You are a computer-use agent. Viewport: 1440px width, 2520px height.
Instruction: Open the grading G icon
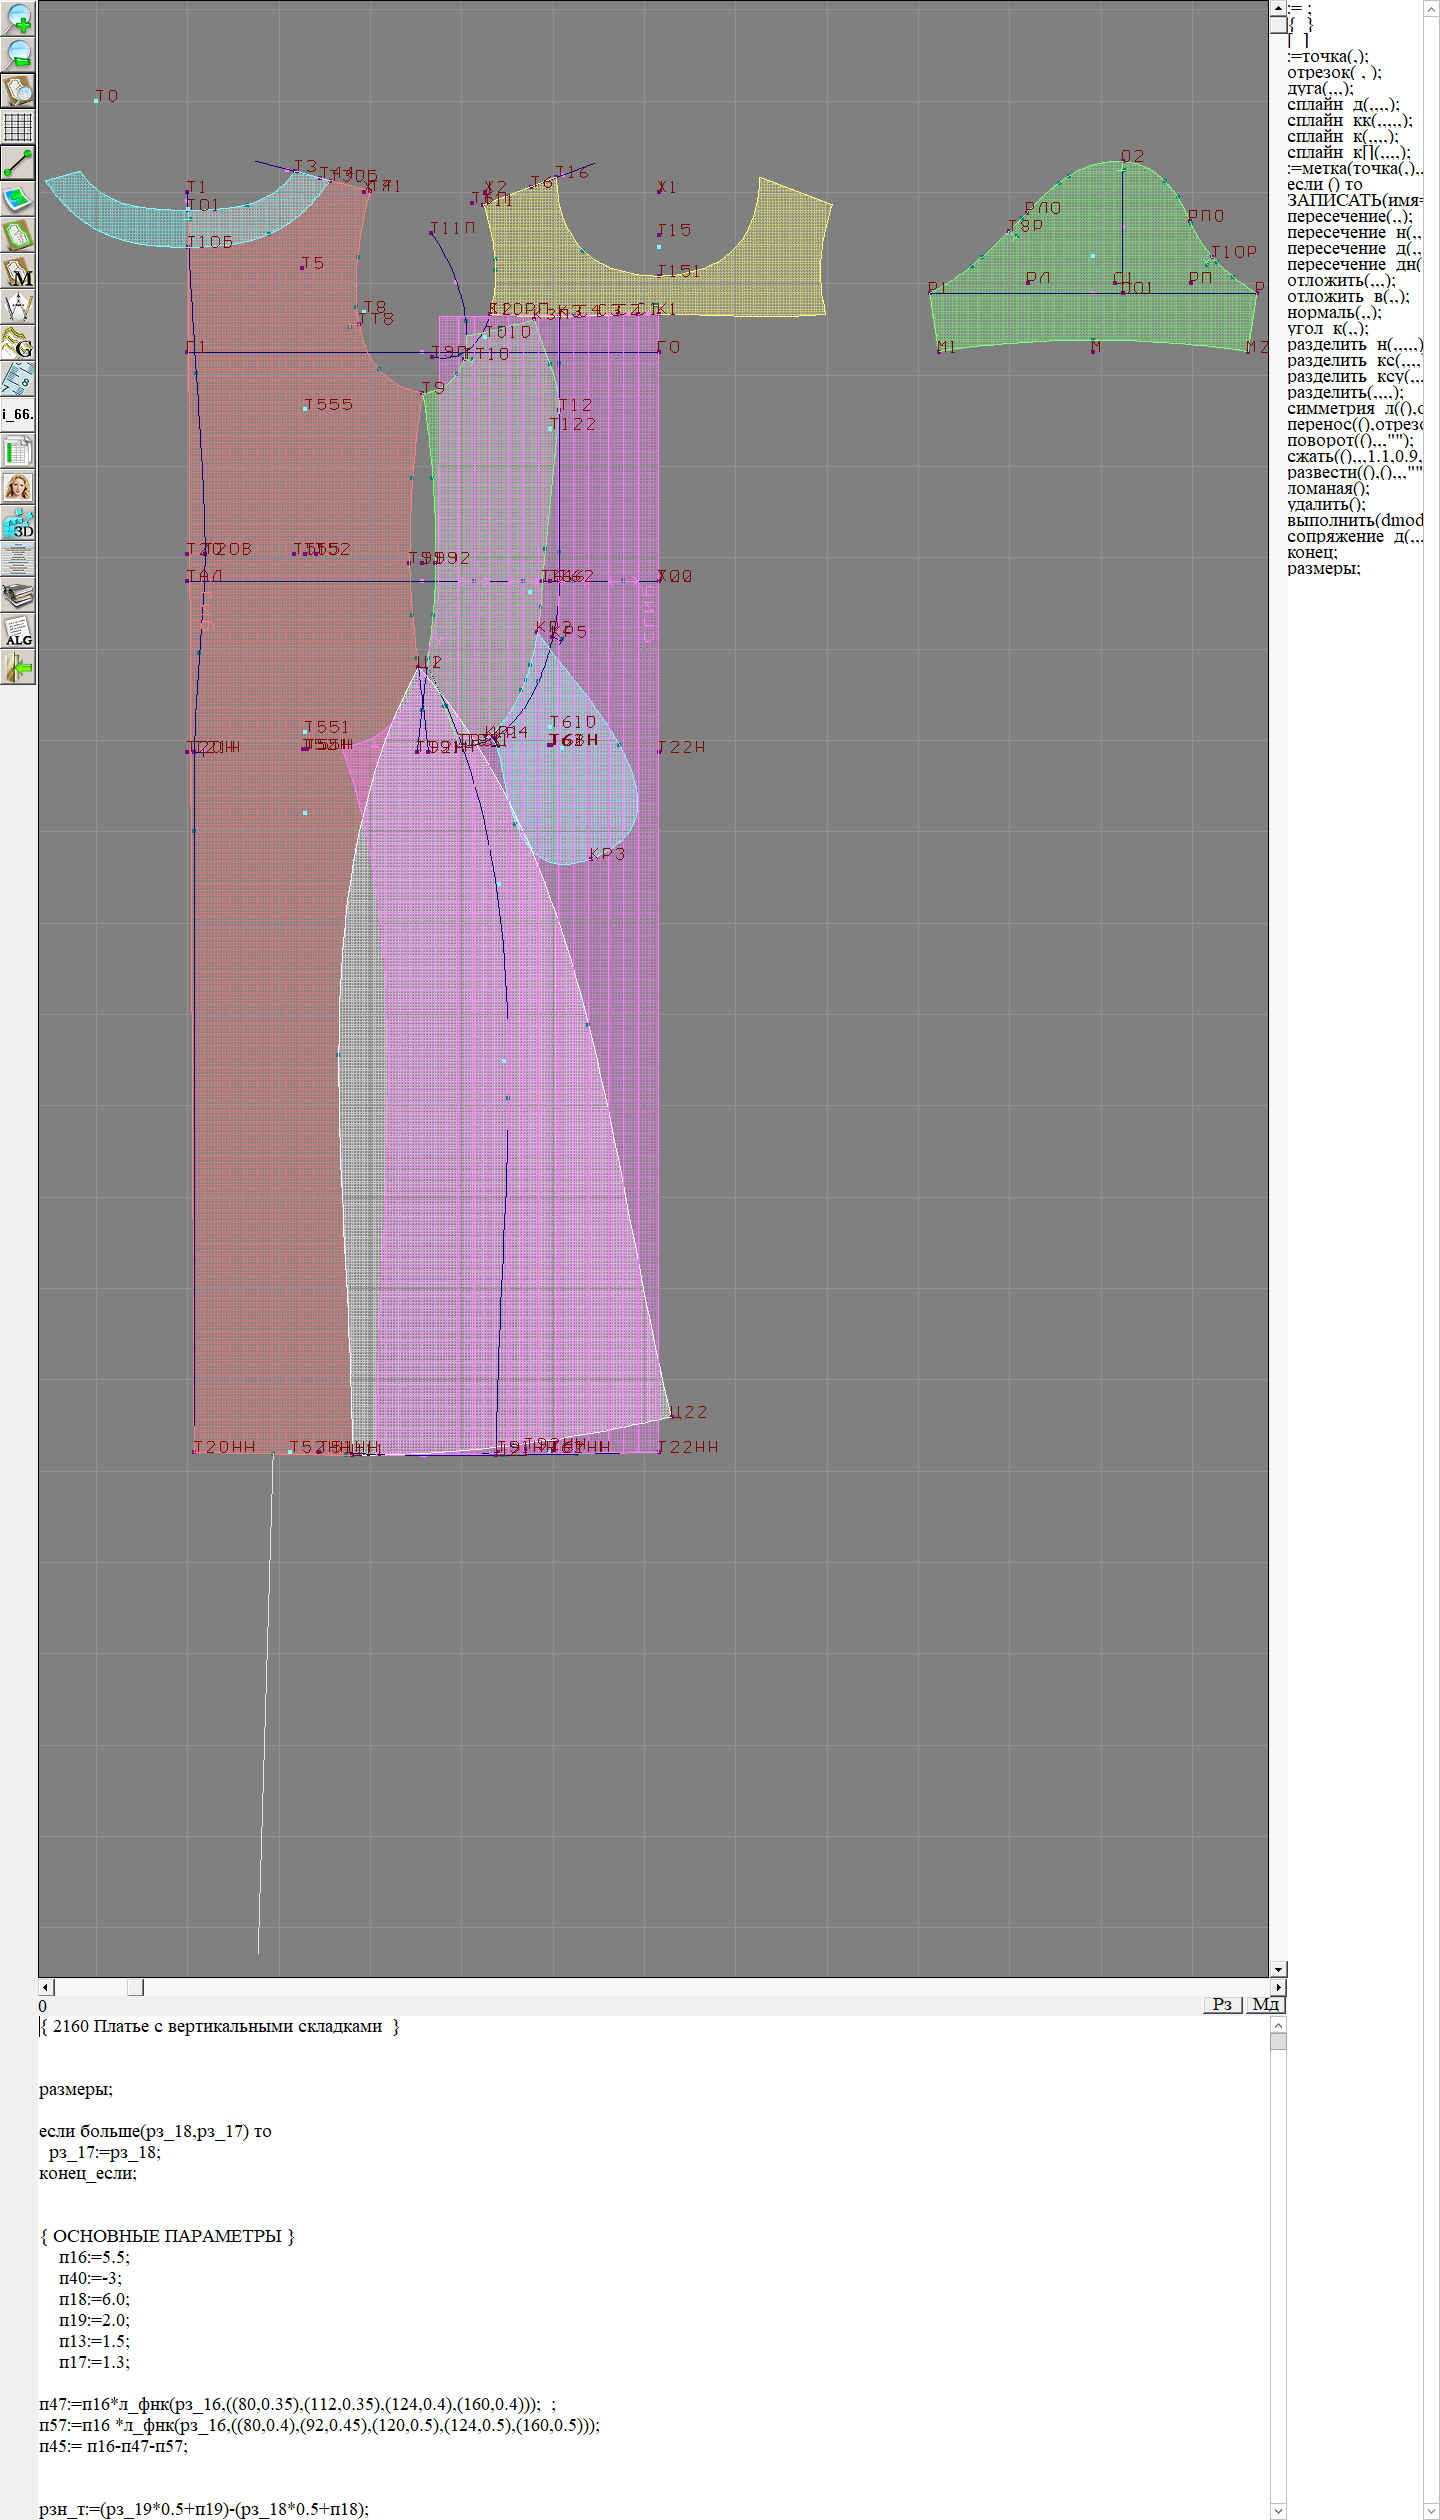click(18, 343)
